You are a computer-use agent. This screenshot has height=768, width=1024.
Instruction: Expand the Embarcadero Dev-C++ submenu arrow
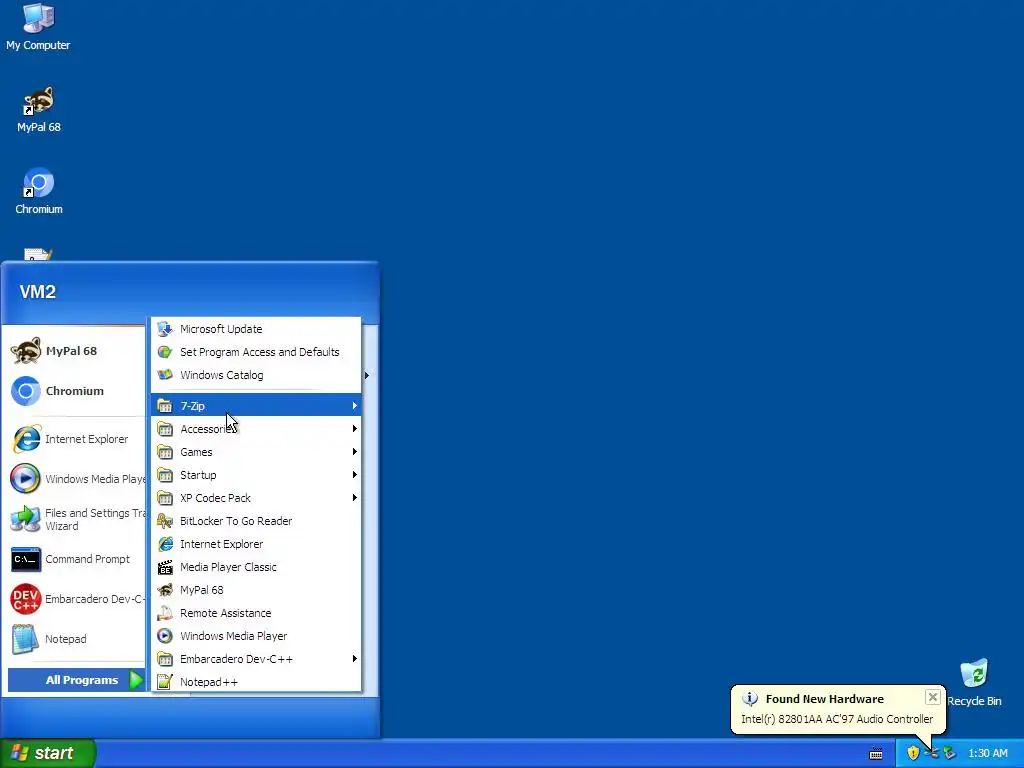pyautogui.click(x=355, y=658)
